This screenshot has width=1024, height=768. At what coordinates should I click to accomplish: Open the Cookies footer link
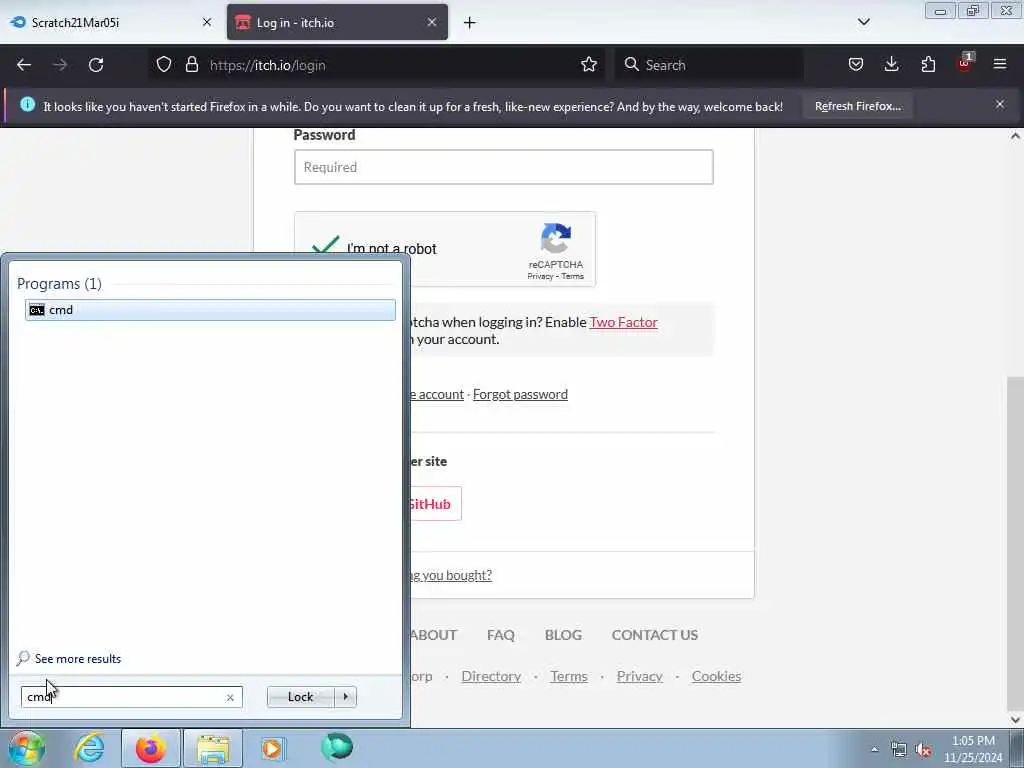(716, 676)
